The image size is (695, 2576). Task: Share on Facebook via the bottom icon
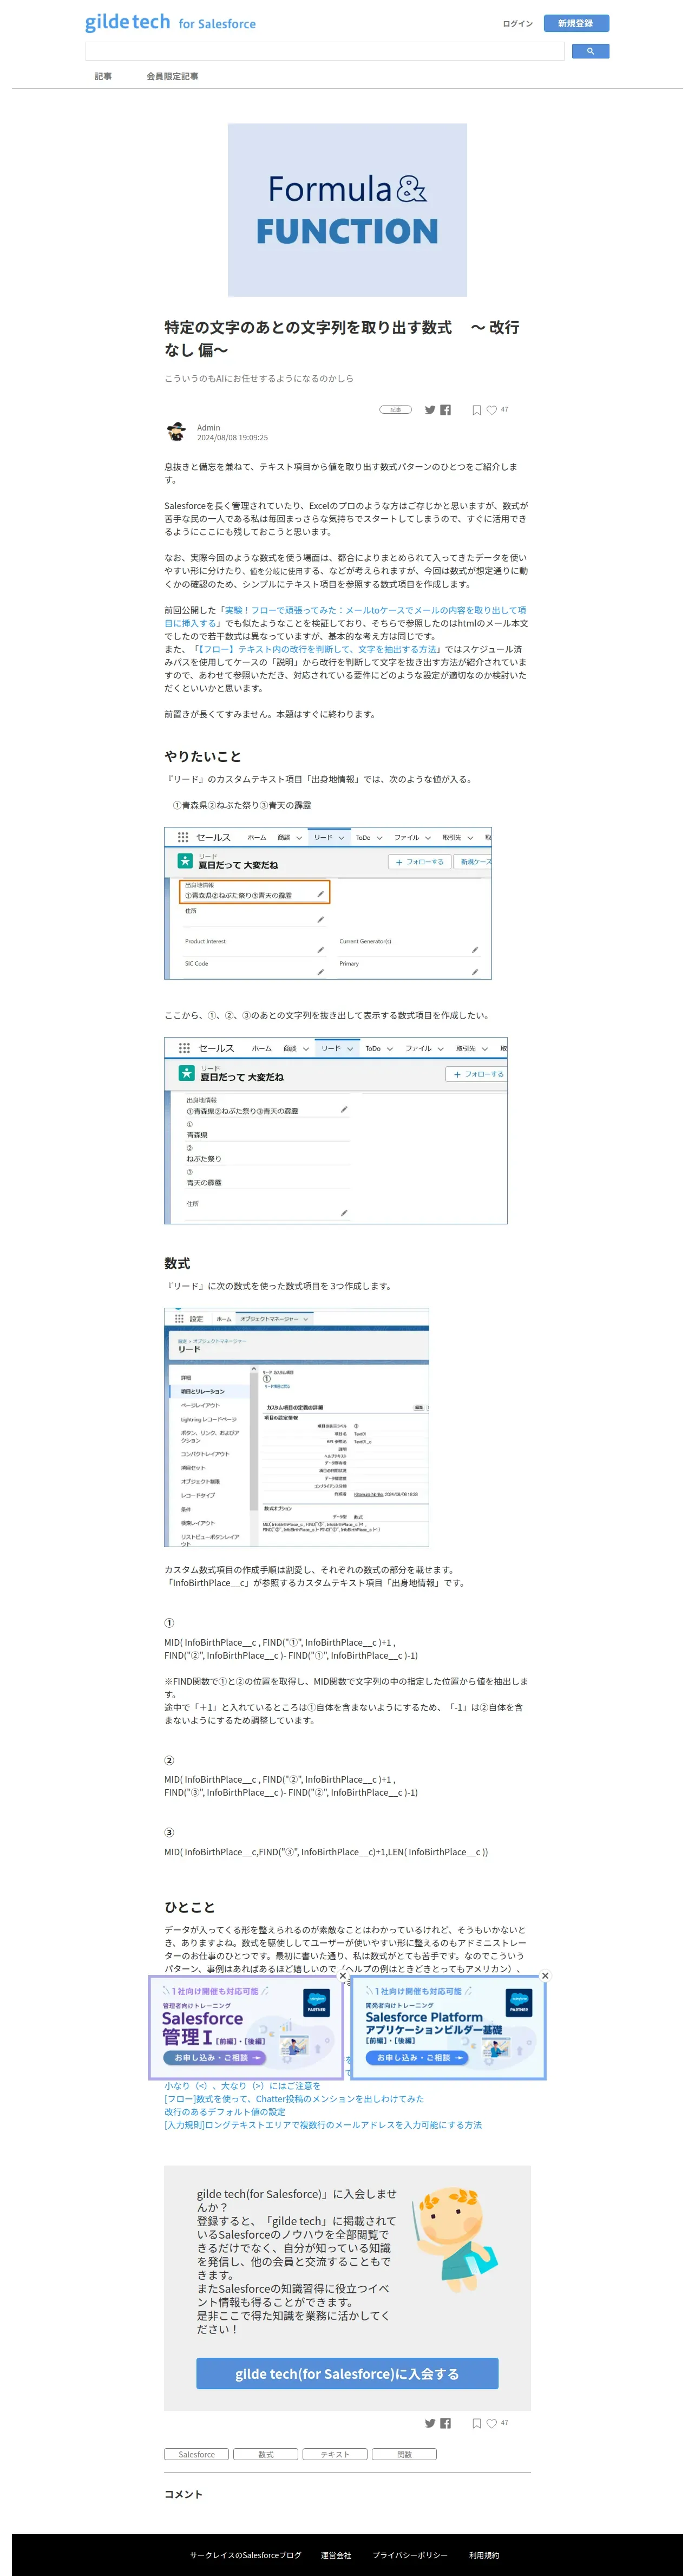[x=445, y=2423]
